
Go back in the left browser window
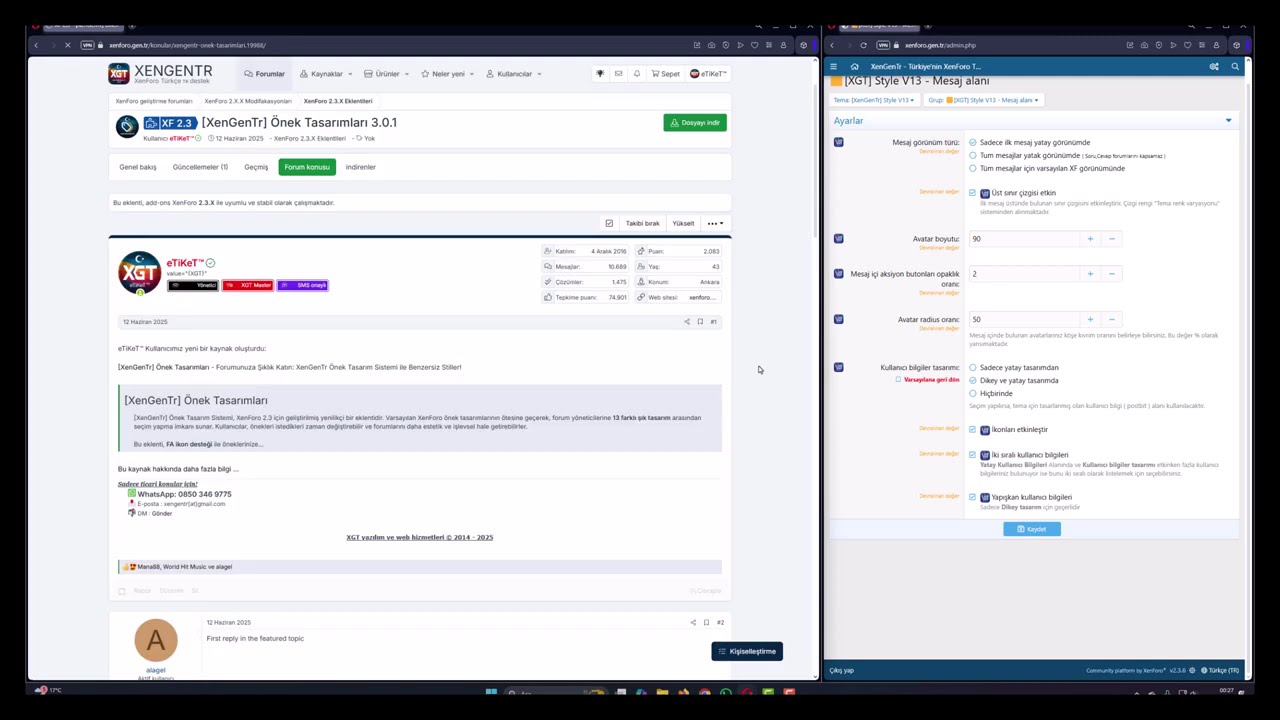click(36, 45)
